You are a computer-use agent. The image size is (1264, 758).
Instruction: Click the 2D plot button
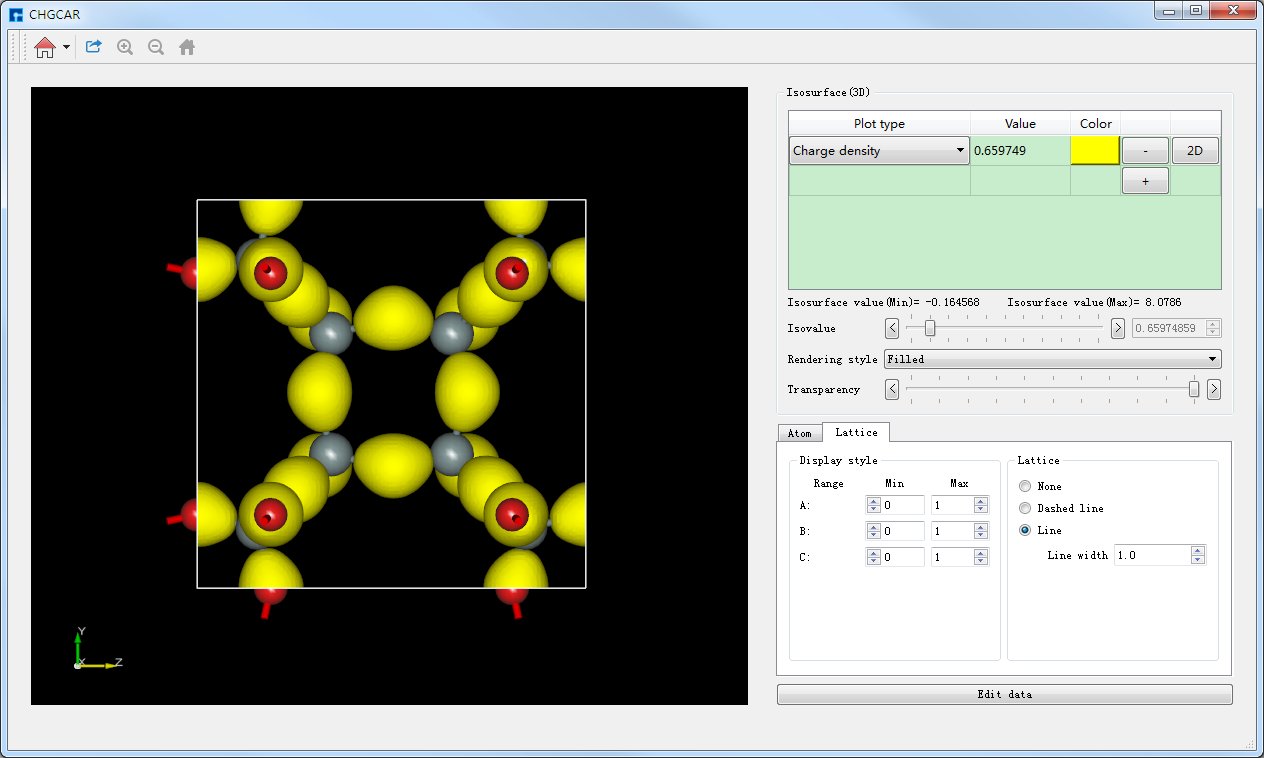pos(1197,150)
